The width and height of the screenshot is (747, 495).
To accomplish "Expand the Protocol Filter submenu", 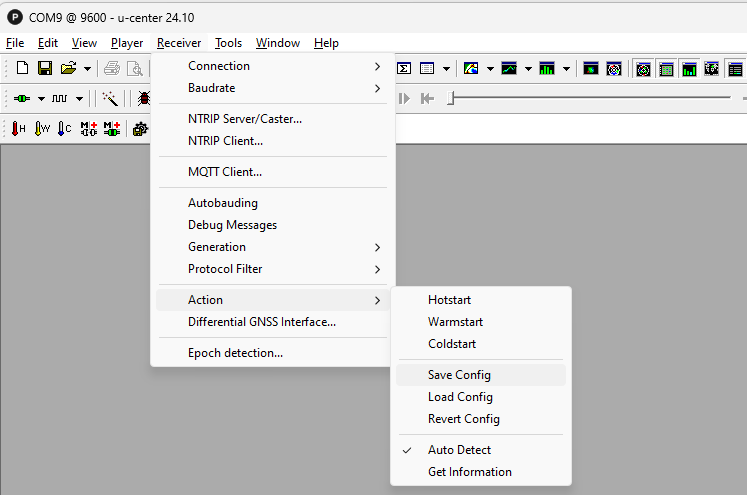I will click(x=273, y=269).
